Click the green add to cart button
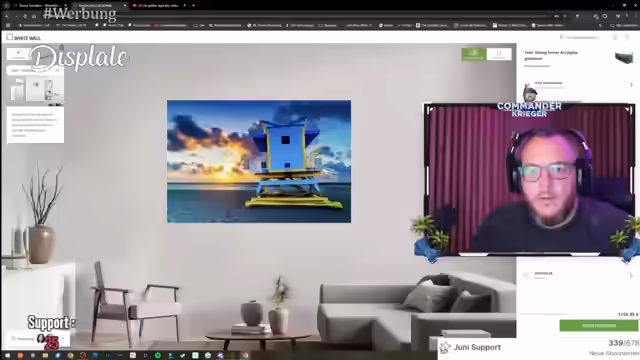640x360 pixels. (x=598, y=325)
